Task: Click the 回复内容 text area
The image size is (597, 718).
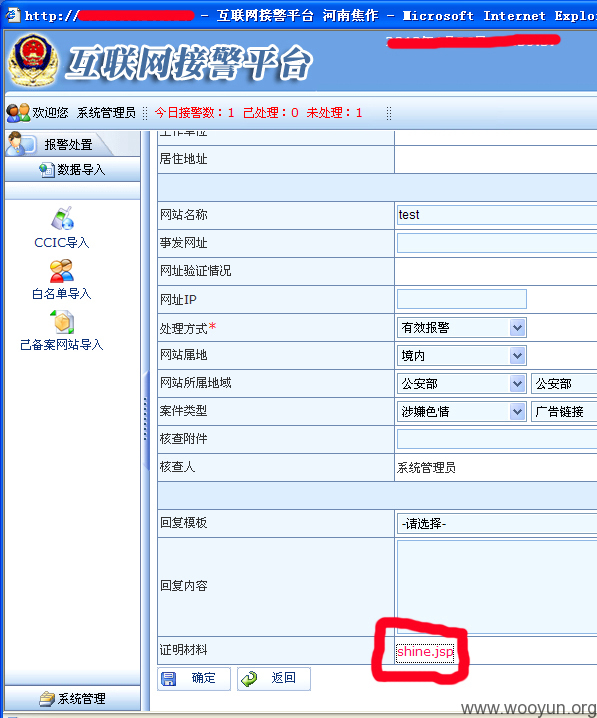Action: (497, 587)
